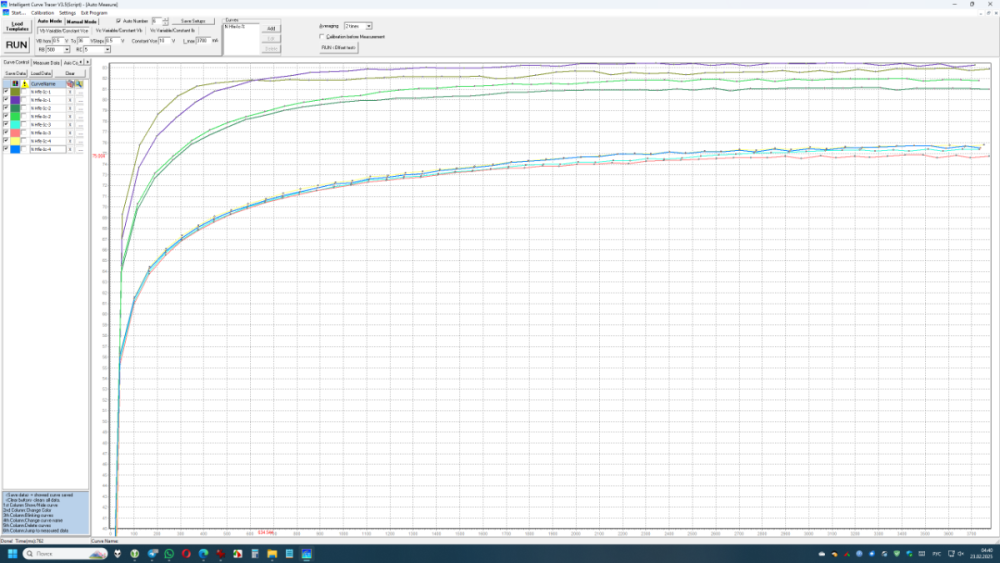Click the delete-curves column header icon
The image size is (1000, 563).
71,84
